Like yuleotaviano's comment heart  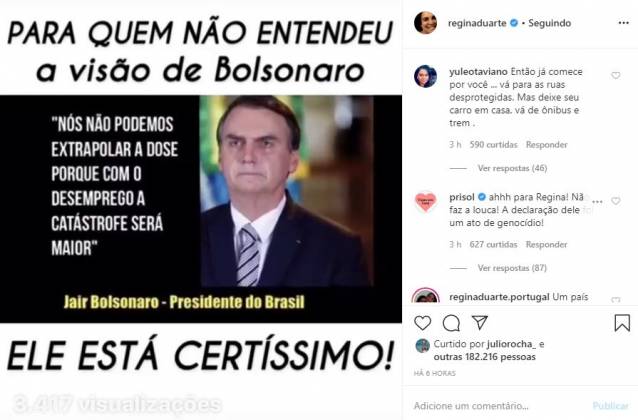click(x=616, y=75)
